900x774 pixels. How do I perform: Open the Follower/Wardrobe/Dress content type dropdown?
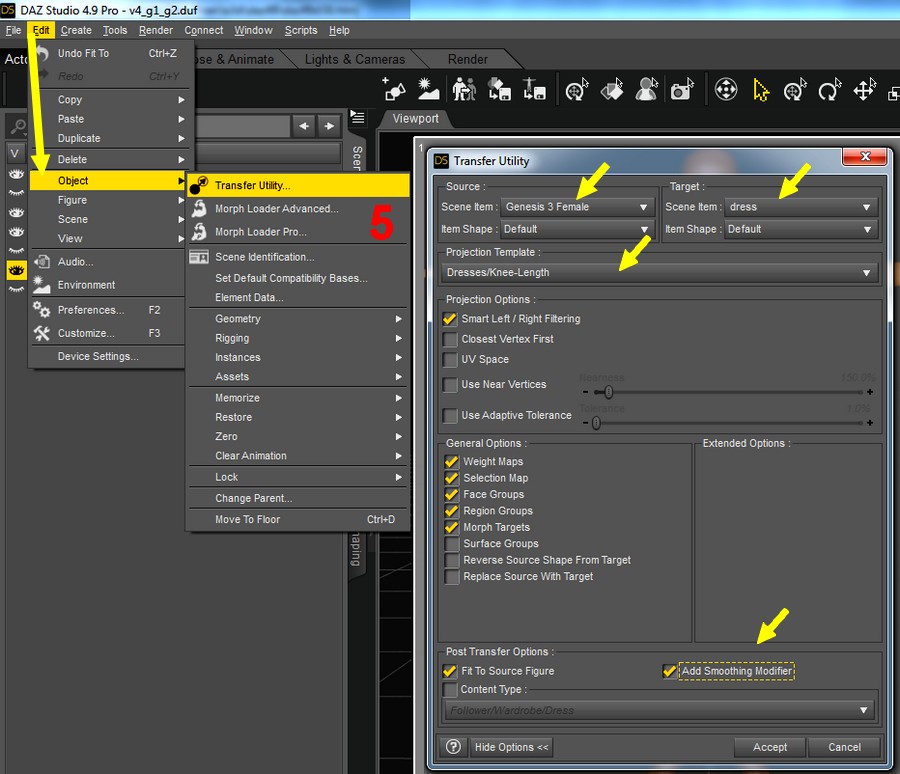coord(660,711)
